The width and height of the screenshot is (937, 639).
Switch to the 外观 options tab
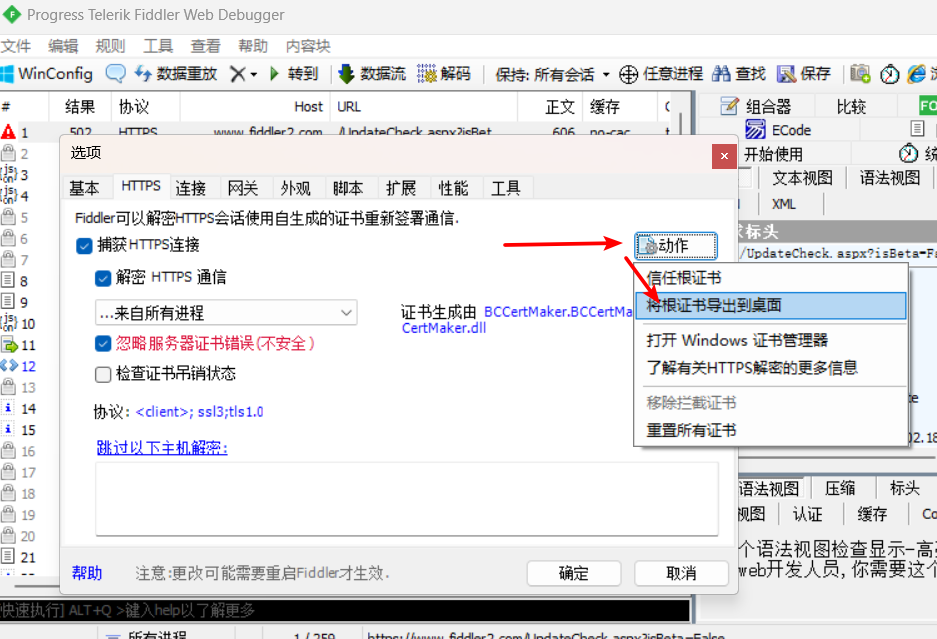[295, 188]
